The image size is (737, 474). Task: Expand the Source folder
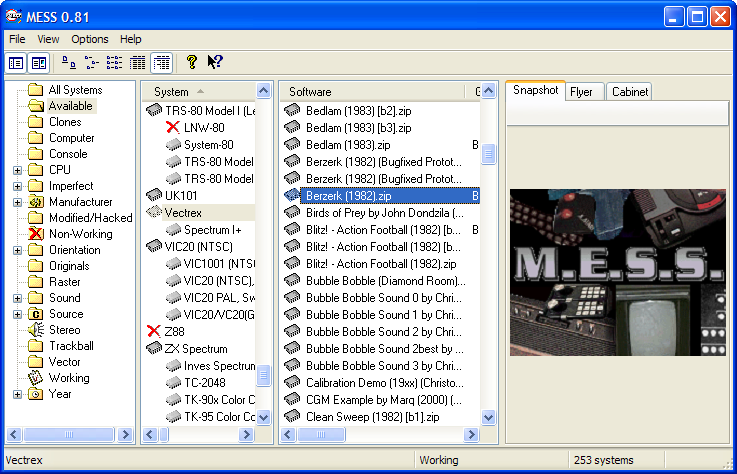click(17, 314)
